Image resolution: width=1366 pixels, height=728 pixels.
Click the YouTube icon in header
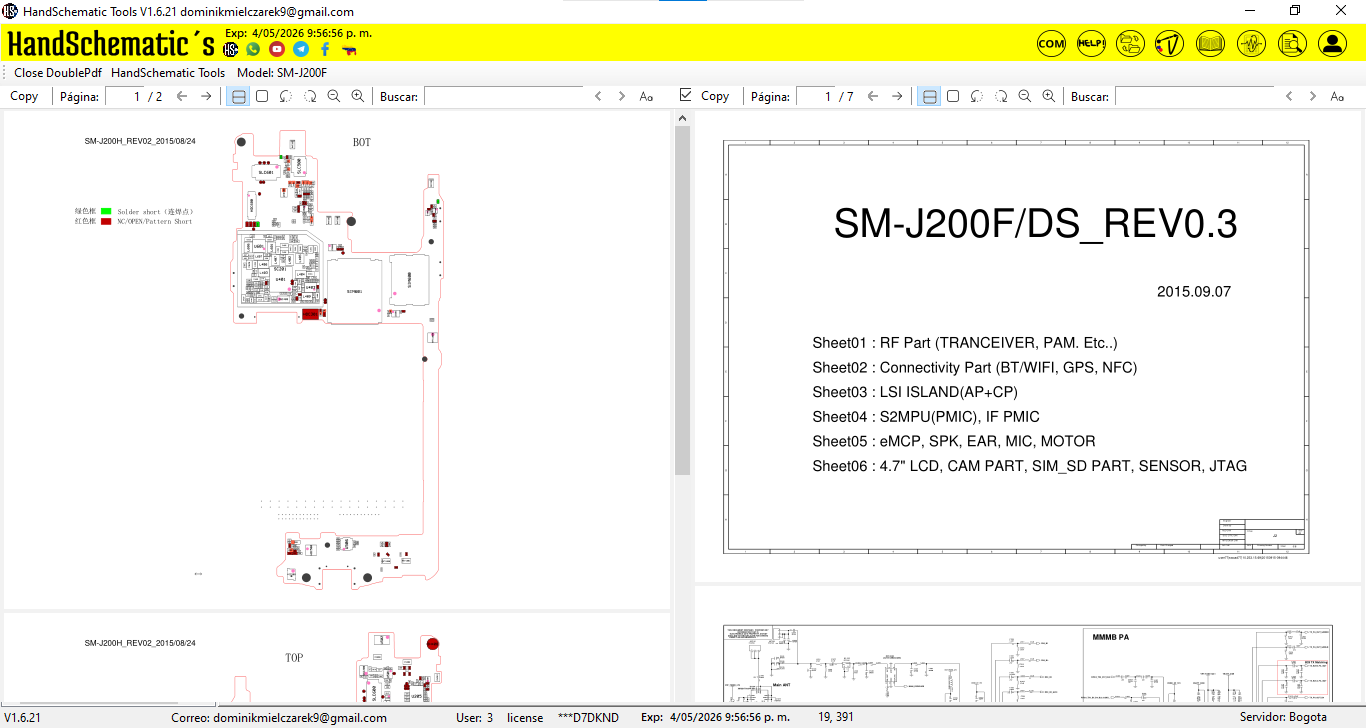coord(277,49)
